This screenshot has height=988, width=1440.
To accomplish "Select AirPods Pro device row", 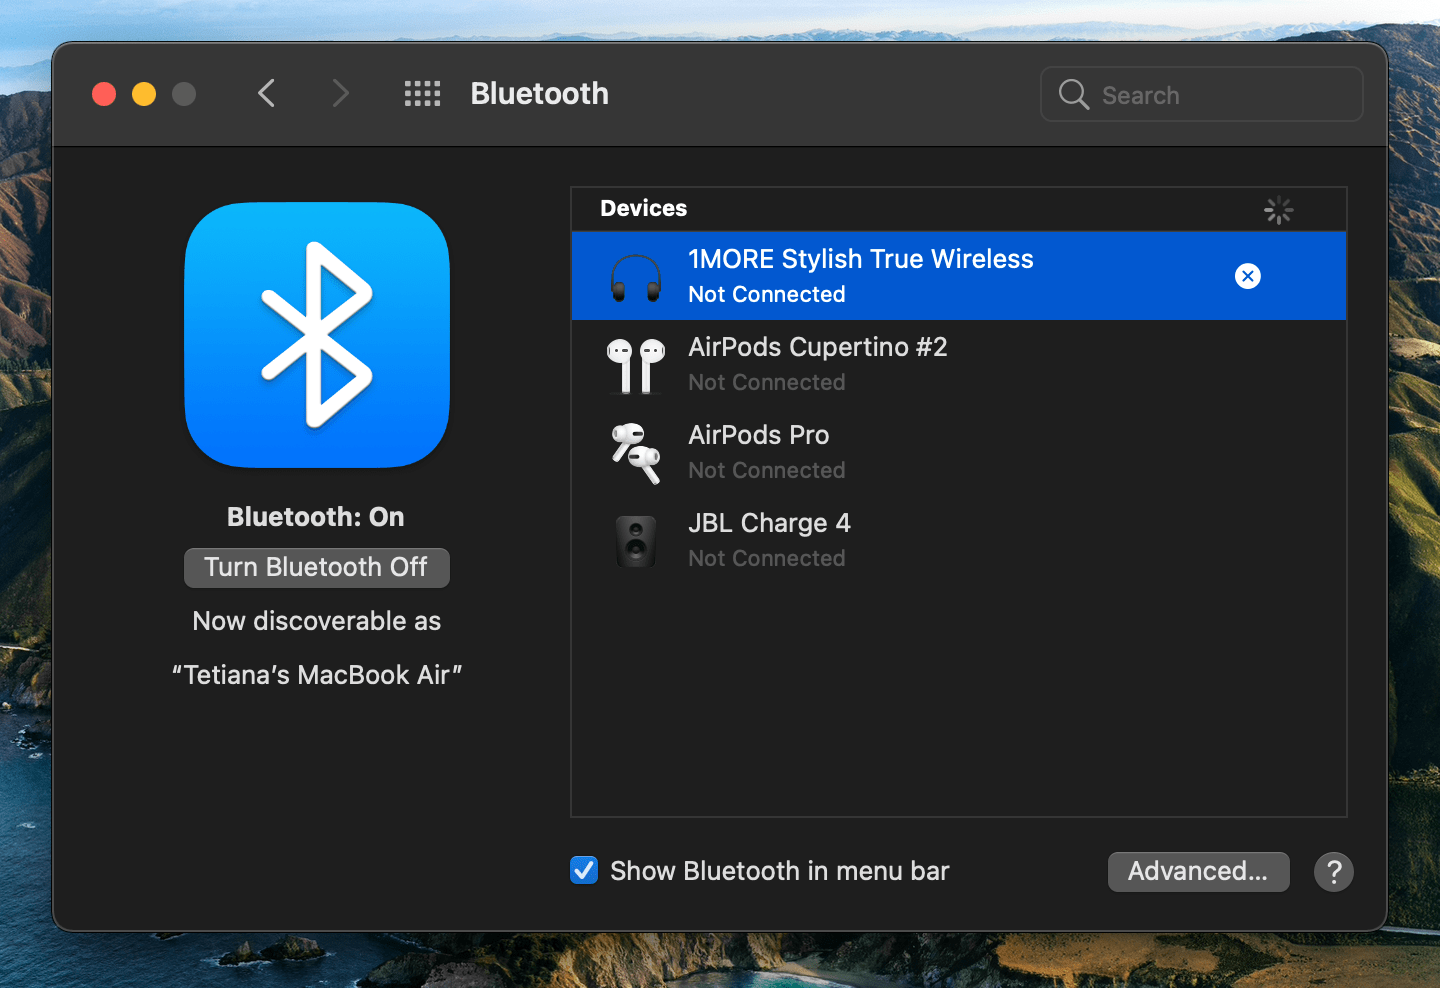I will 959,452.
